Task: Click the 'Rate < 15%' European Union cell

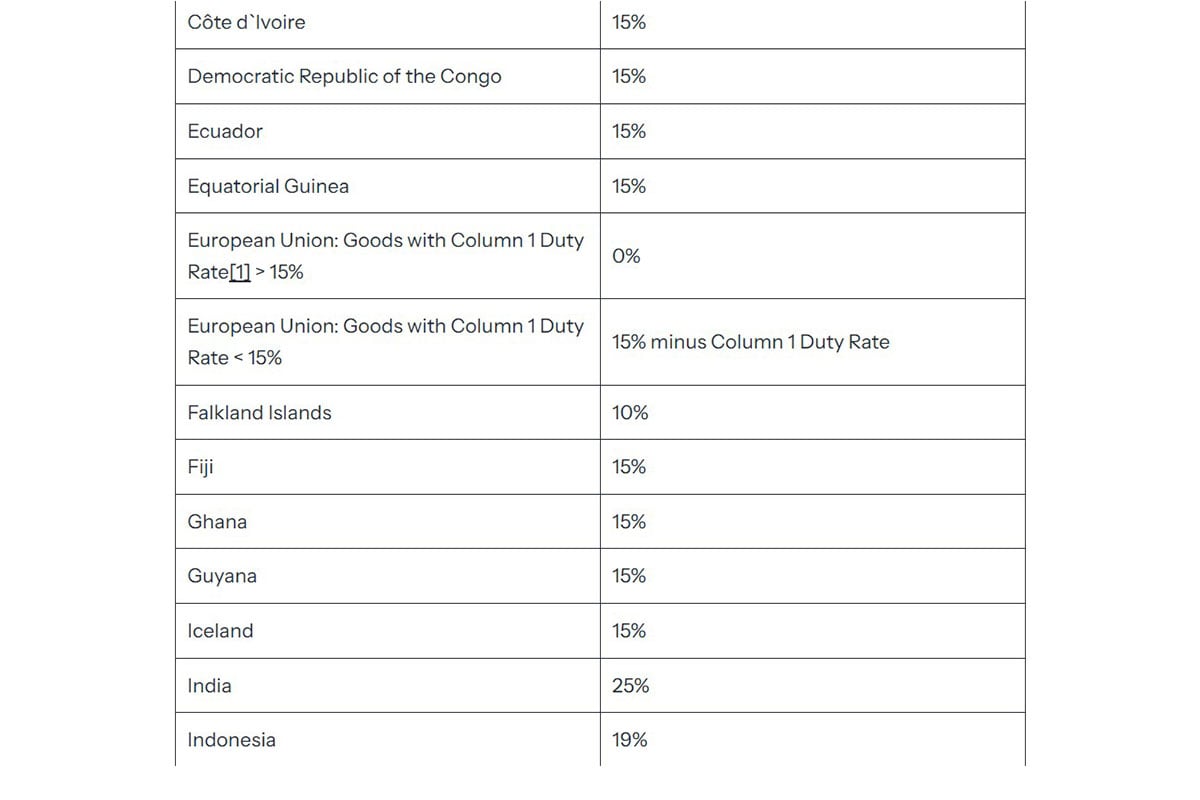Action: point(388,342)
